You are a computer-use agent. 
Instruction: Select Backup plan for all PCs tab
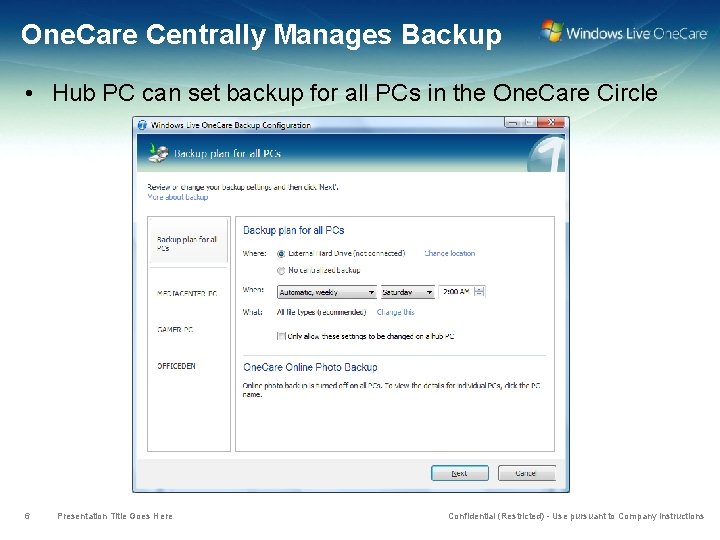[188, 243]
